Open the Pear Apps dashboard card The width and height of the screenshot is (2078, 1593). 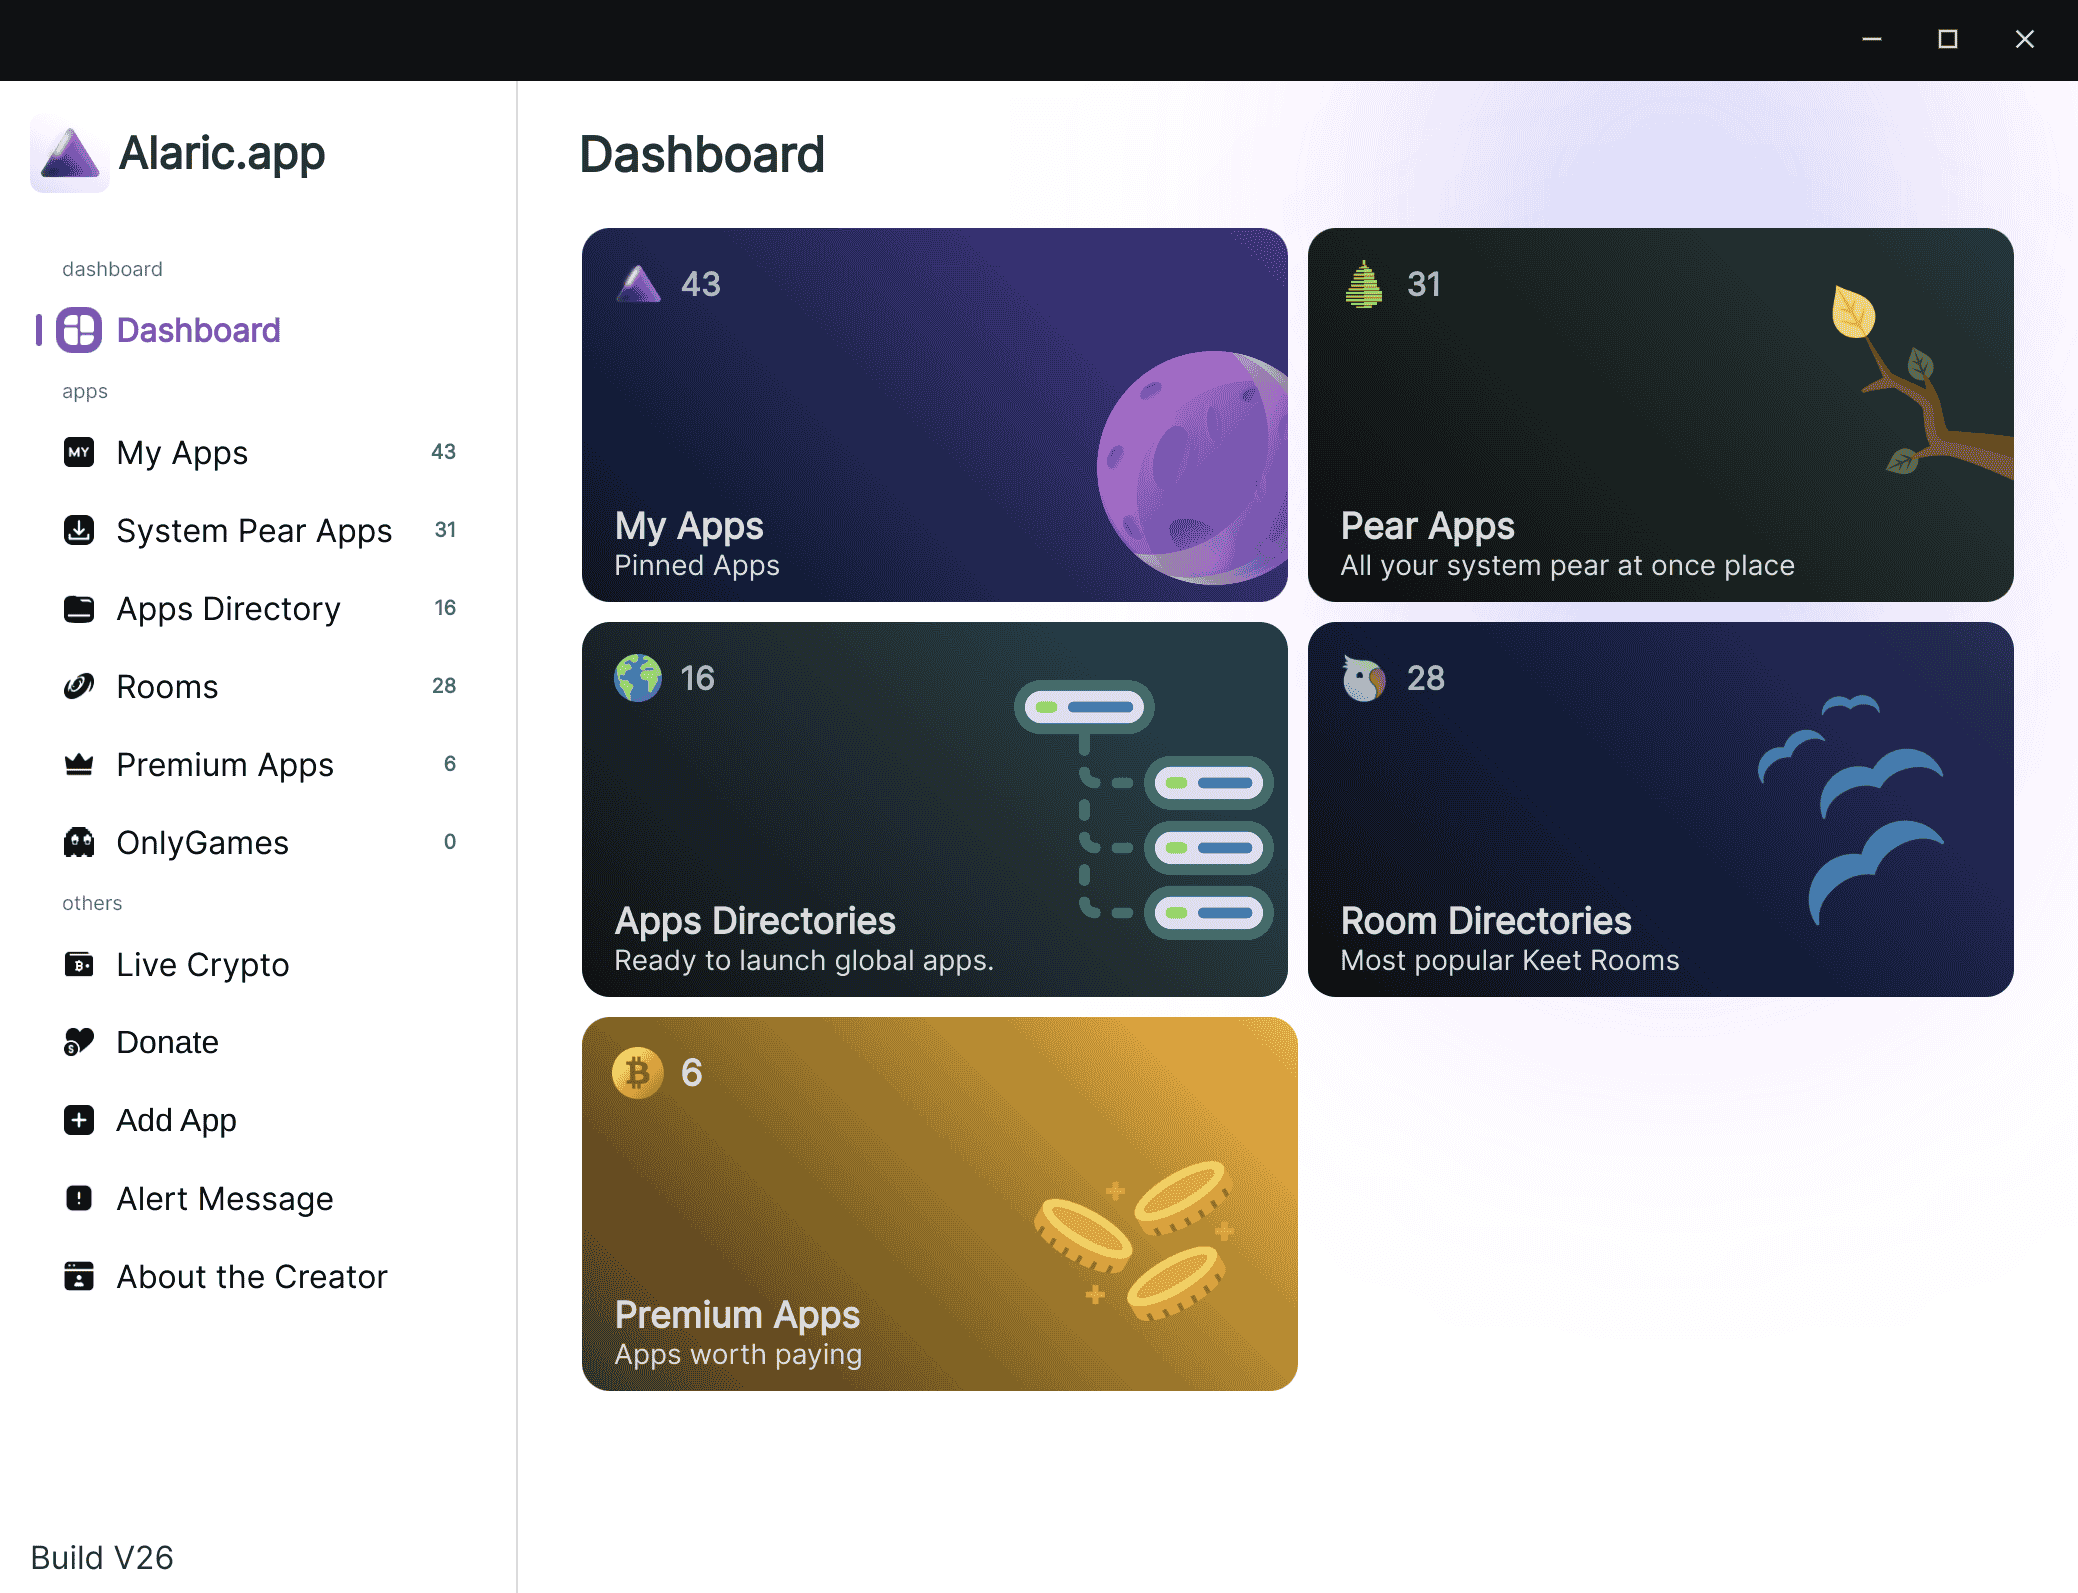click(1660, 415)
